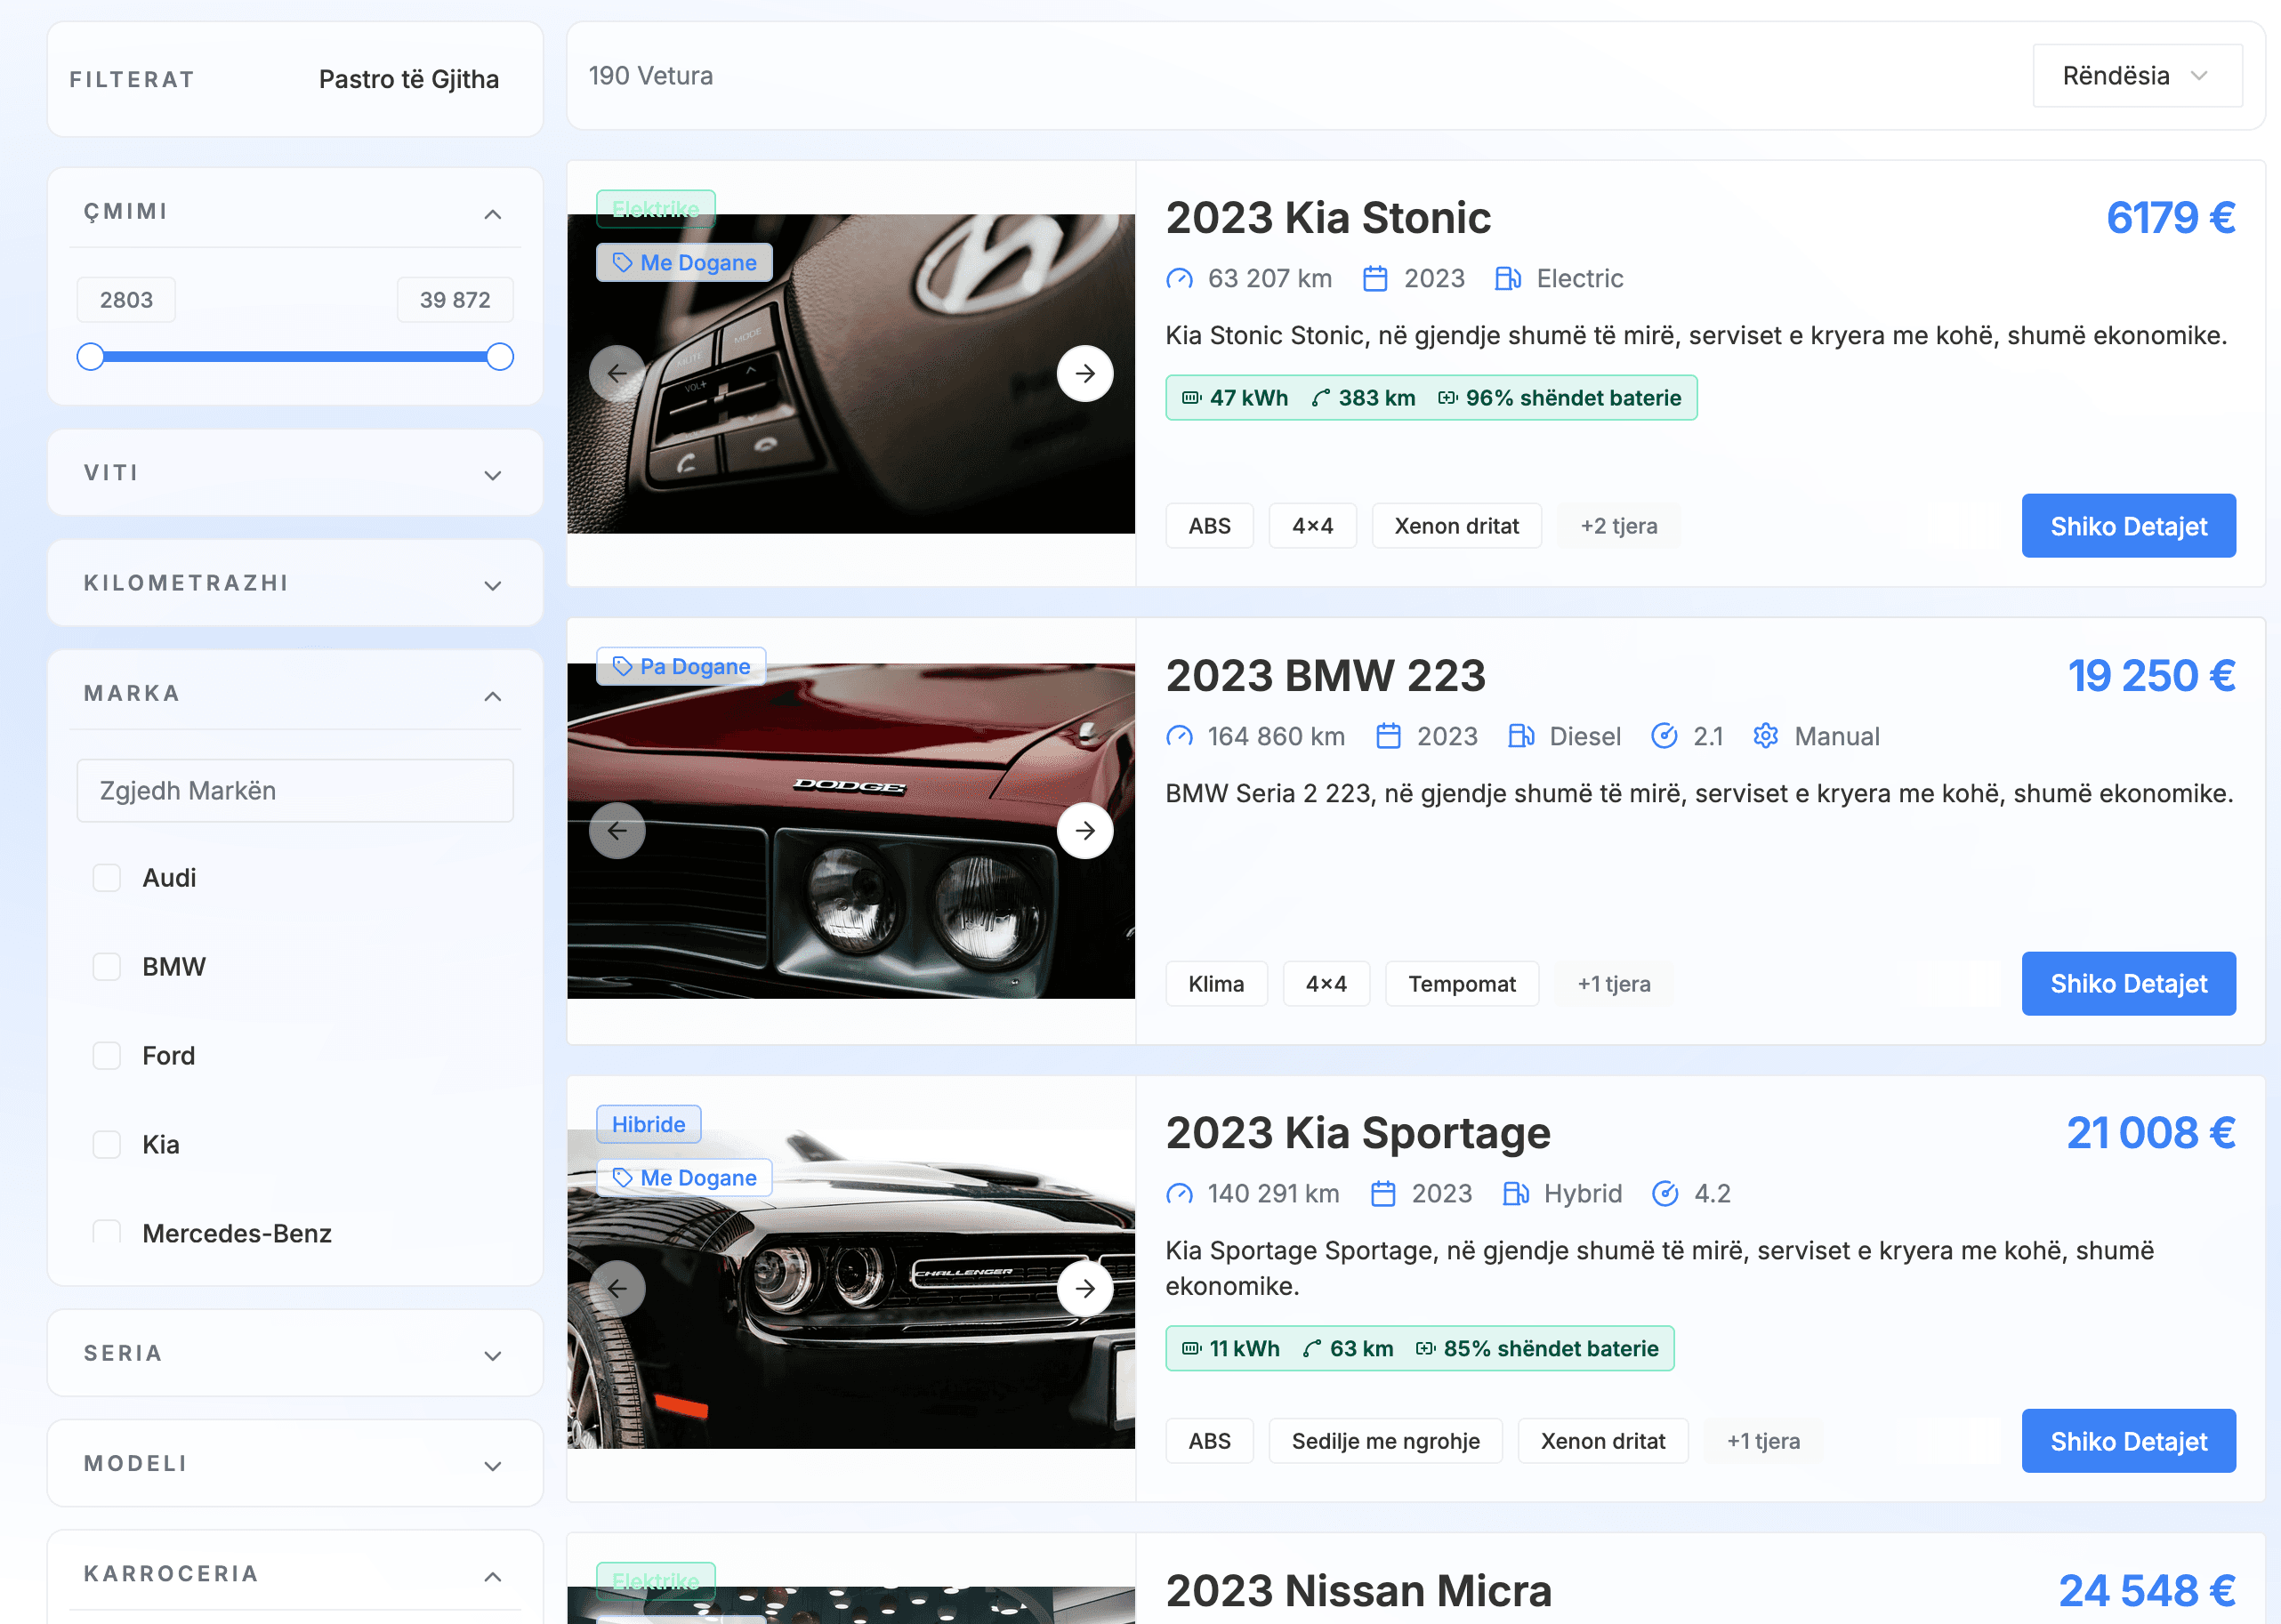Expand the VITI filter section

(295, 473)
